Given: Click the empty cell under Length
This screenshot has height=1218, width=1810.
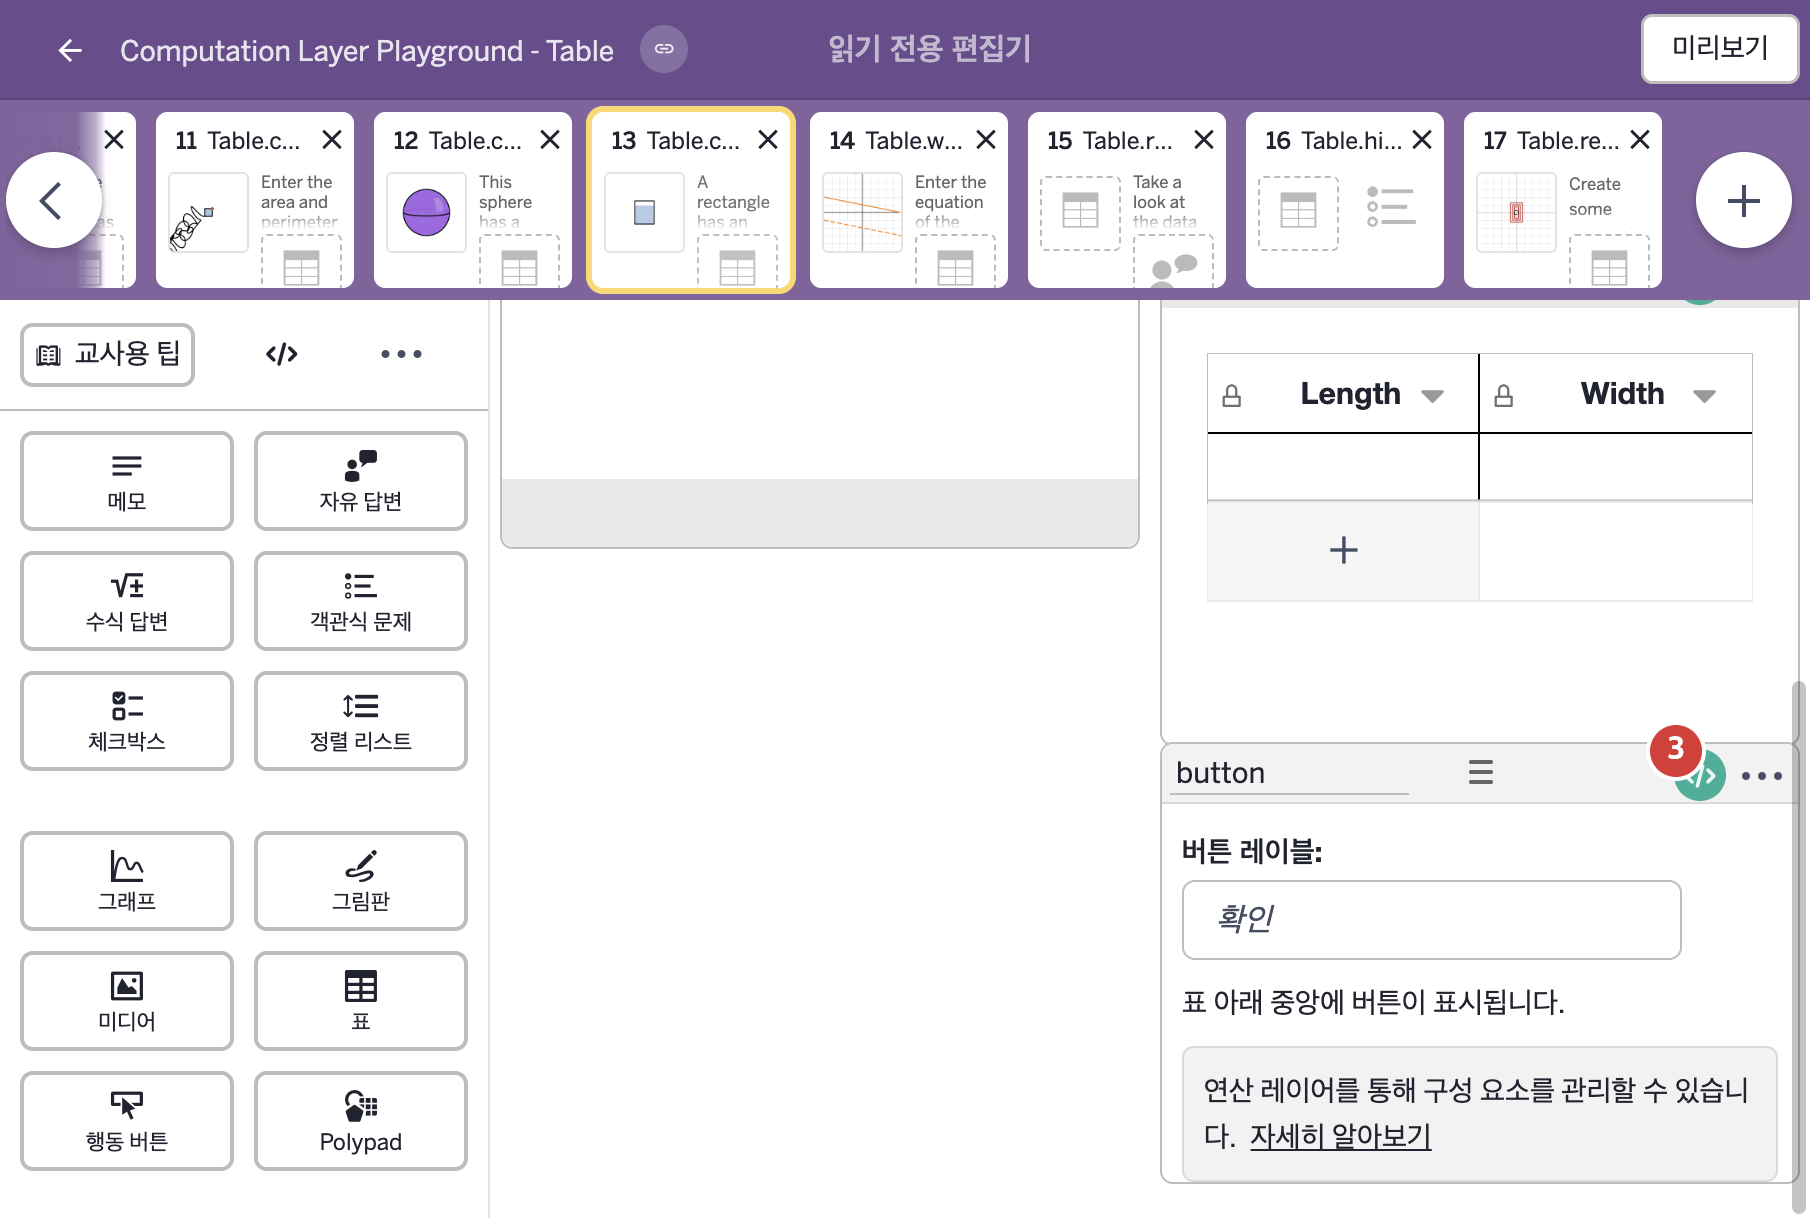Looking at the screenshot, I should [1343, 467].
